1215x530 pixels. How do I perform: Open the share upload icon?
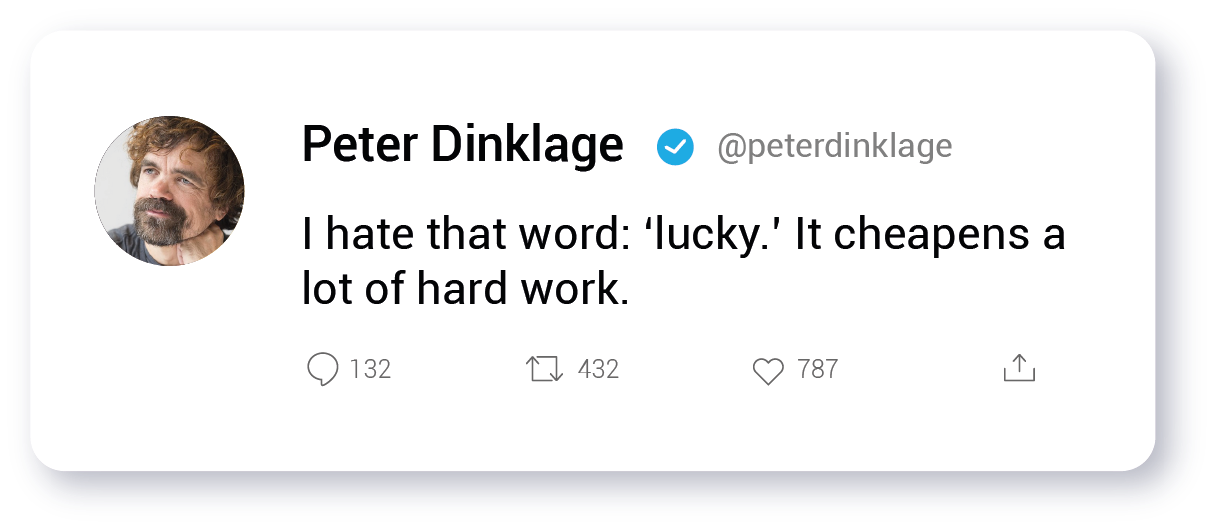coord(1018,369)
